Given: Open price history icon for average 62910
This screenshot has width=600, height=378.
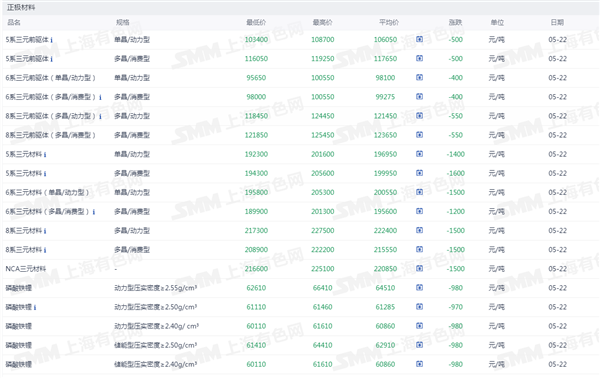Looking at the screenshot, I should [419, 345].
